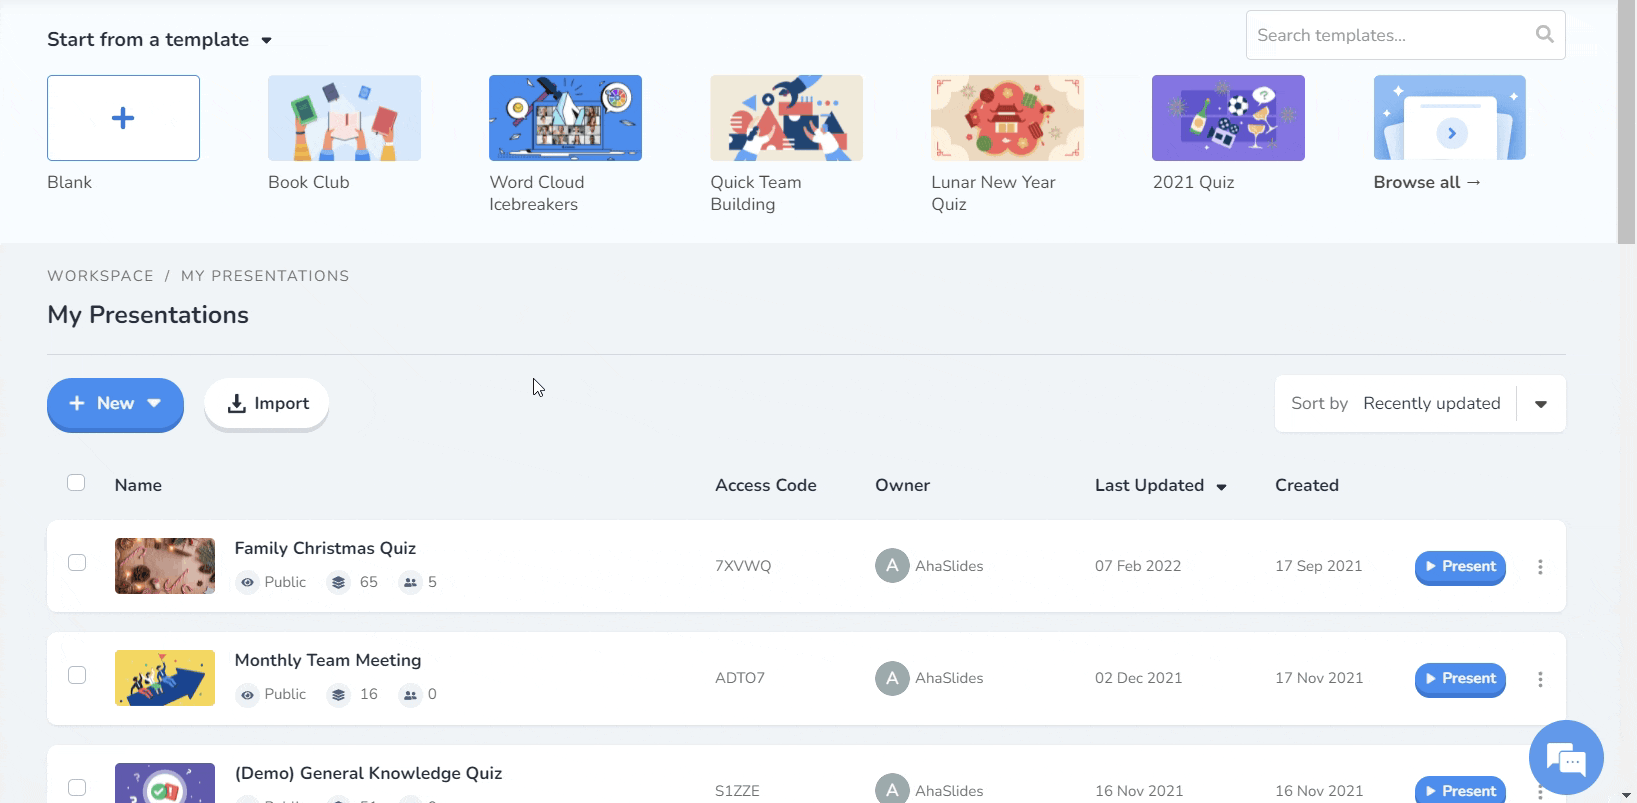Go to WORKSPACE breadcrumb
The width and height of the screenshot is (1637, 803).
pos(100,276)
